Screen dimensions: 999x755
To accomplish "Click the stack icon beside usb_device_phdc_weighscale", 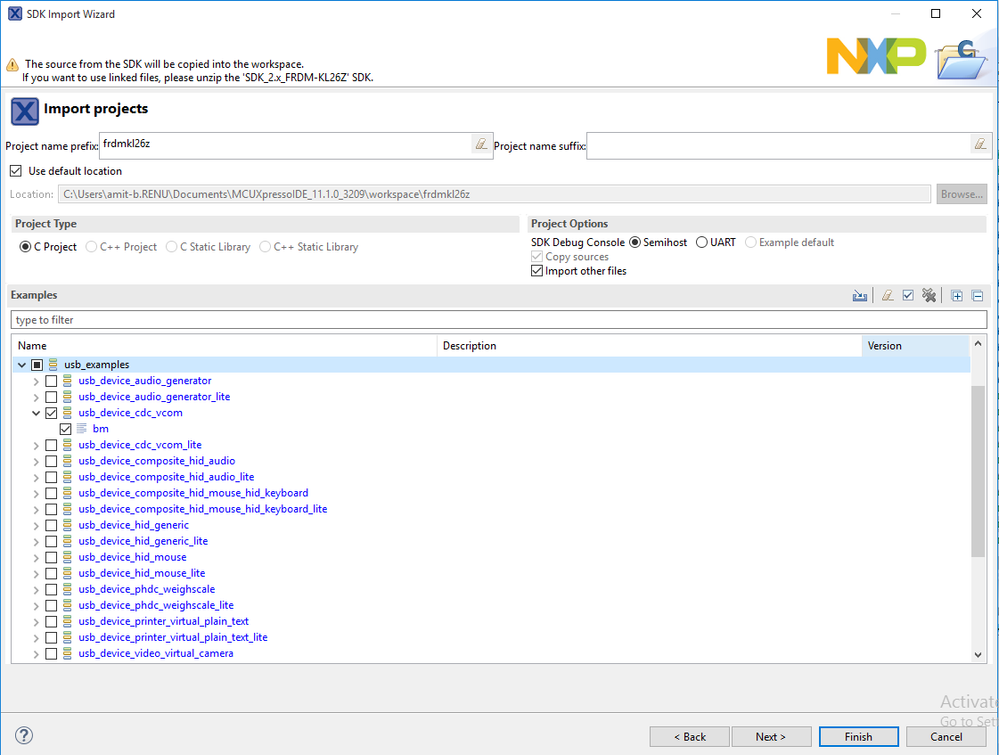I will point(67,589).
